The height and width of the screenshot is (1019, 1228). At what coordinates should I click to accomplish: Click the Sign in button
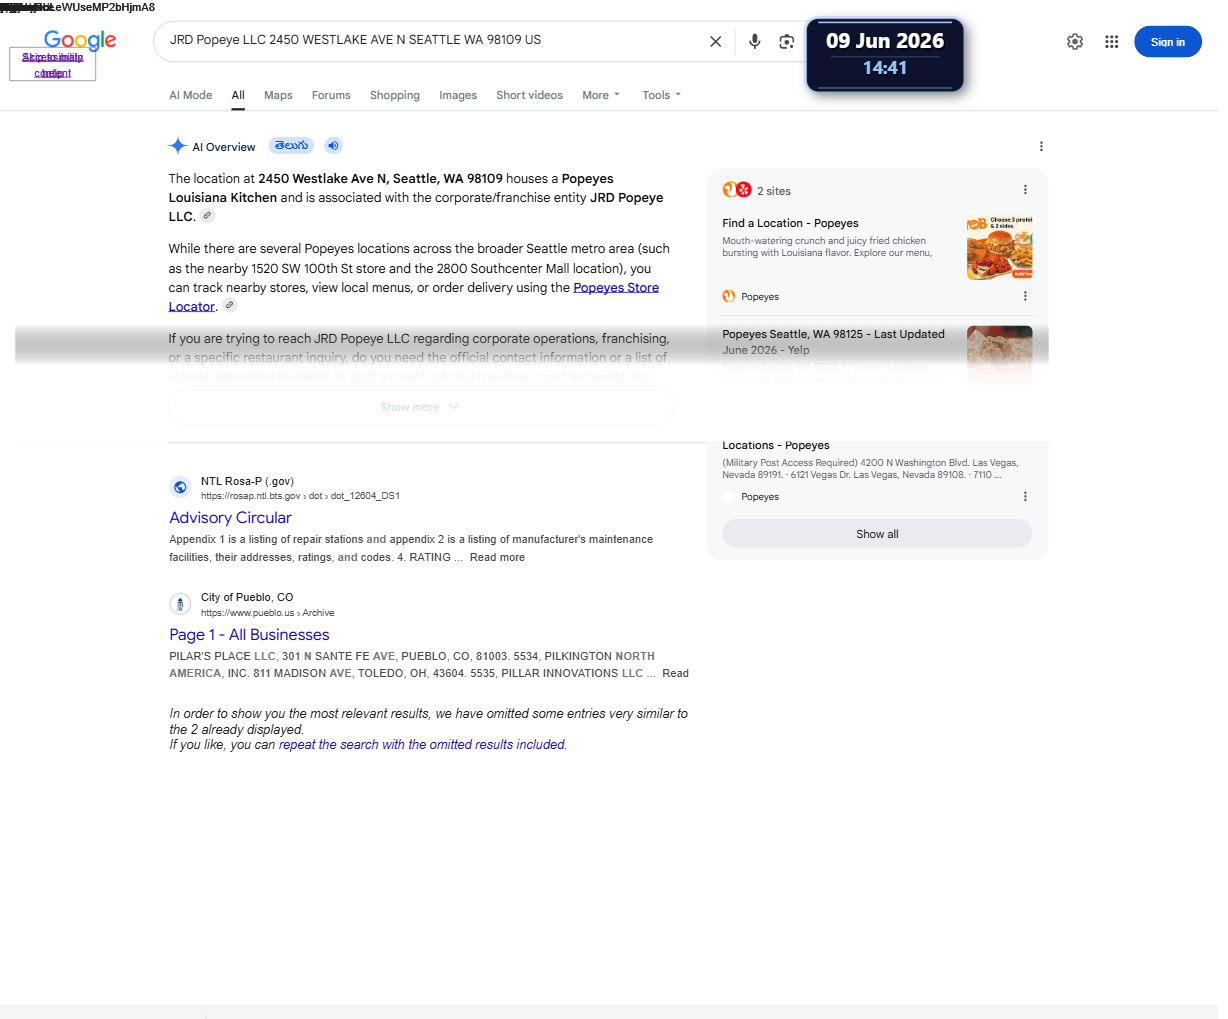(x=1168, y=42)
